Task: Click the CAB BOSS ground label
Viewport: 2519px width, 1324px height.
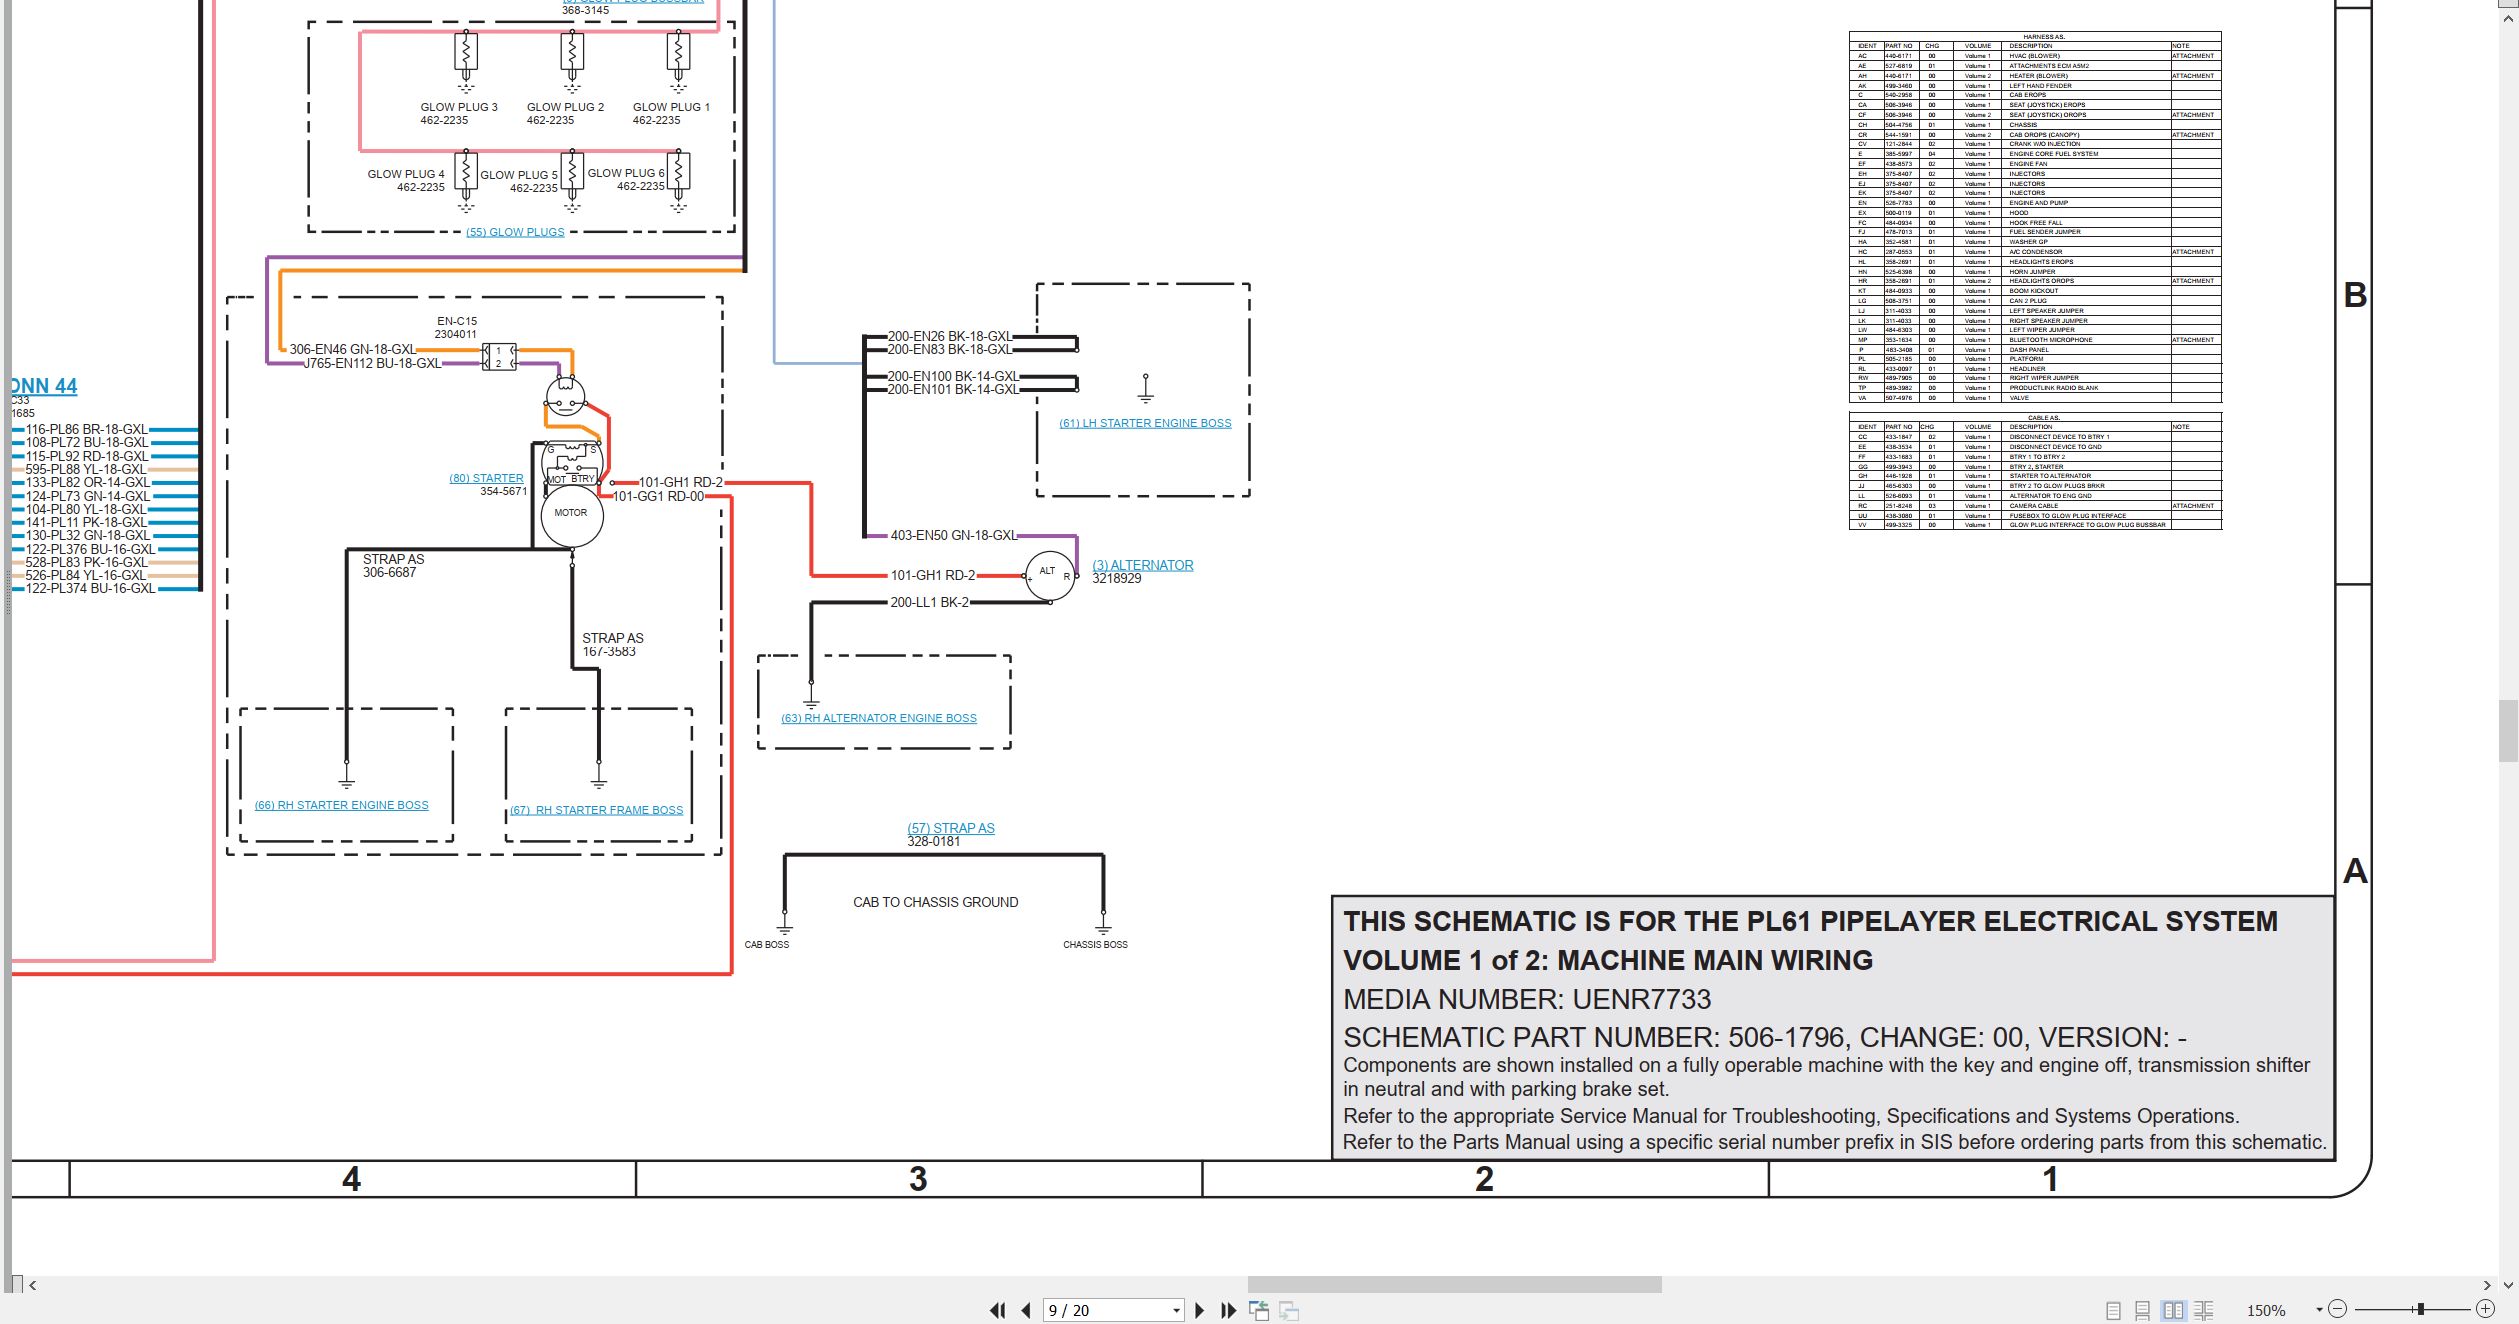Action: coord(767,944)
